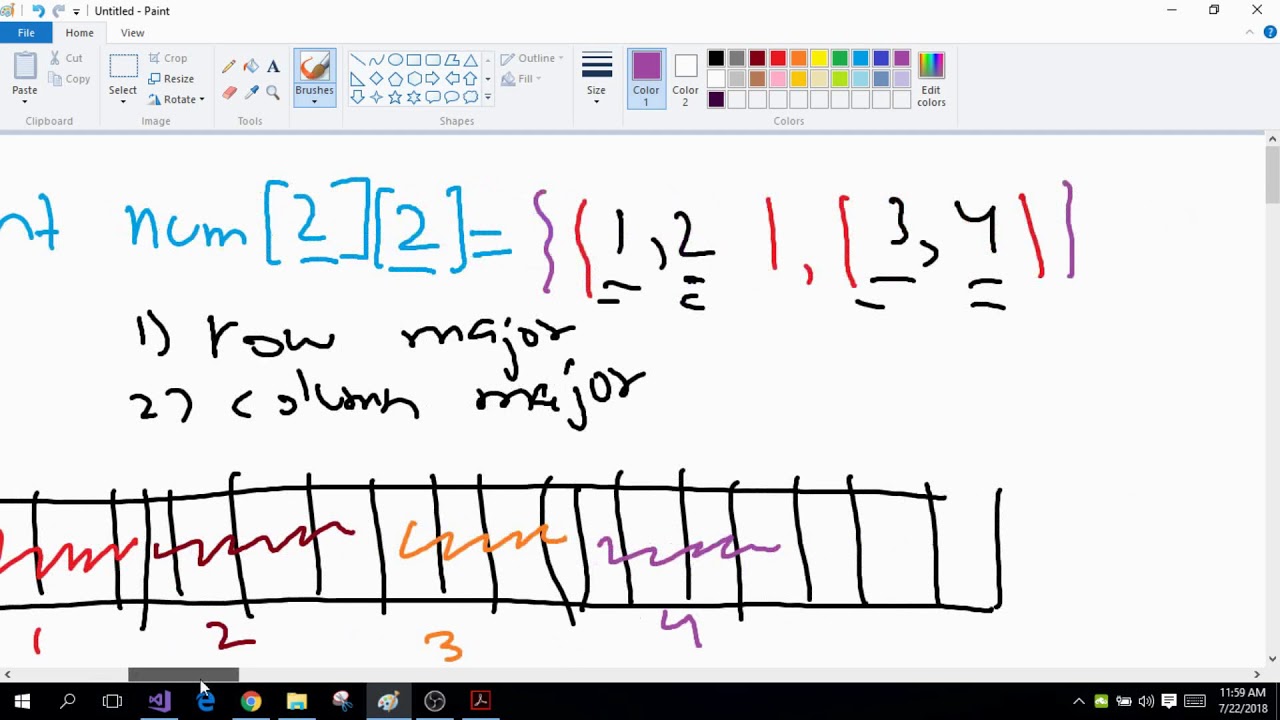Click the Brushes tool icon
Screen dimensions: 1280x720
[x=314, y=67]
